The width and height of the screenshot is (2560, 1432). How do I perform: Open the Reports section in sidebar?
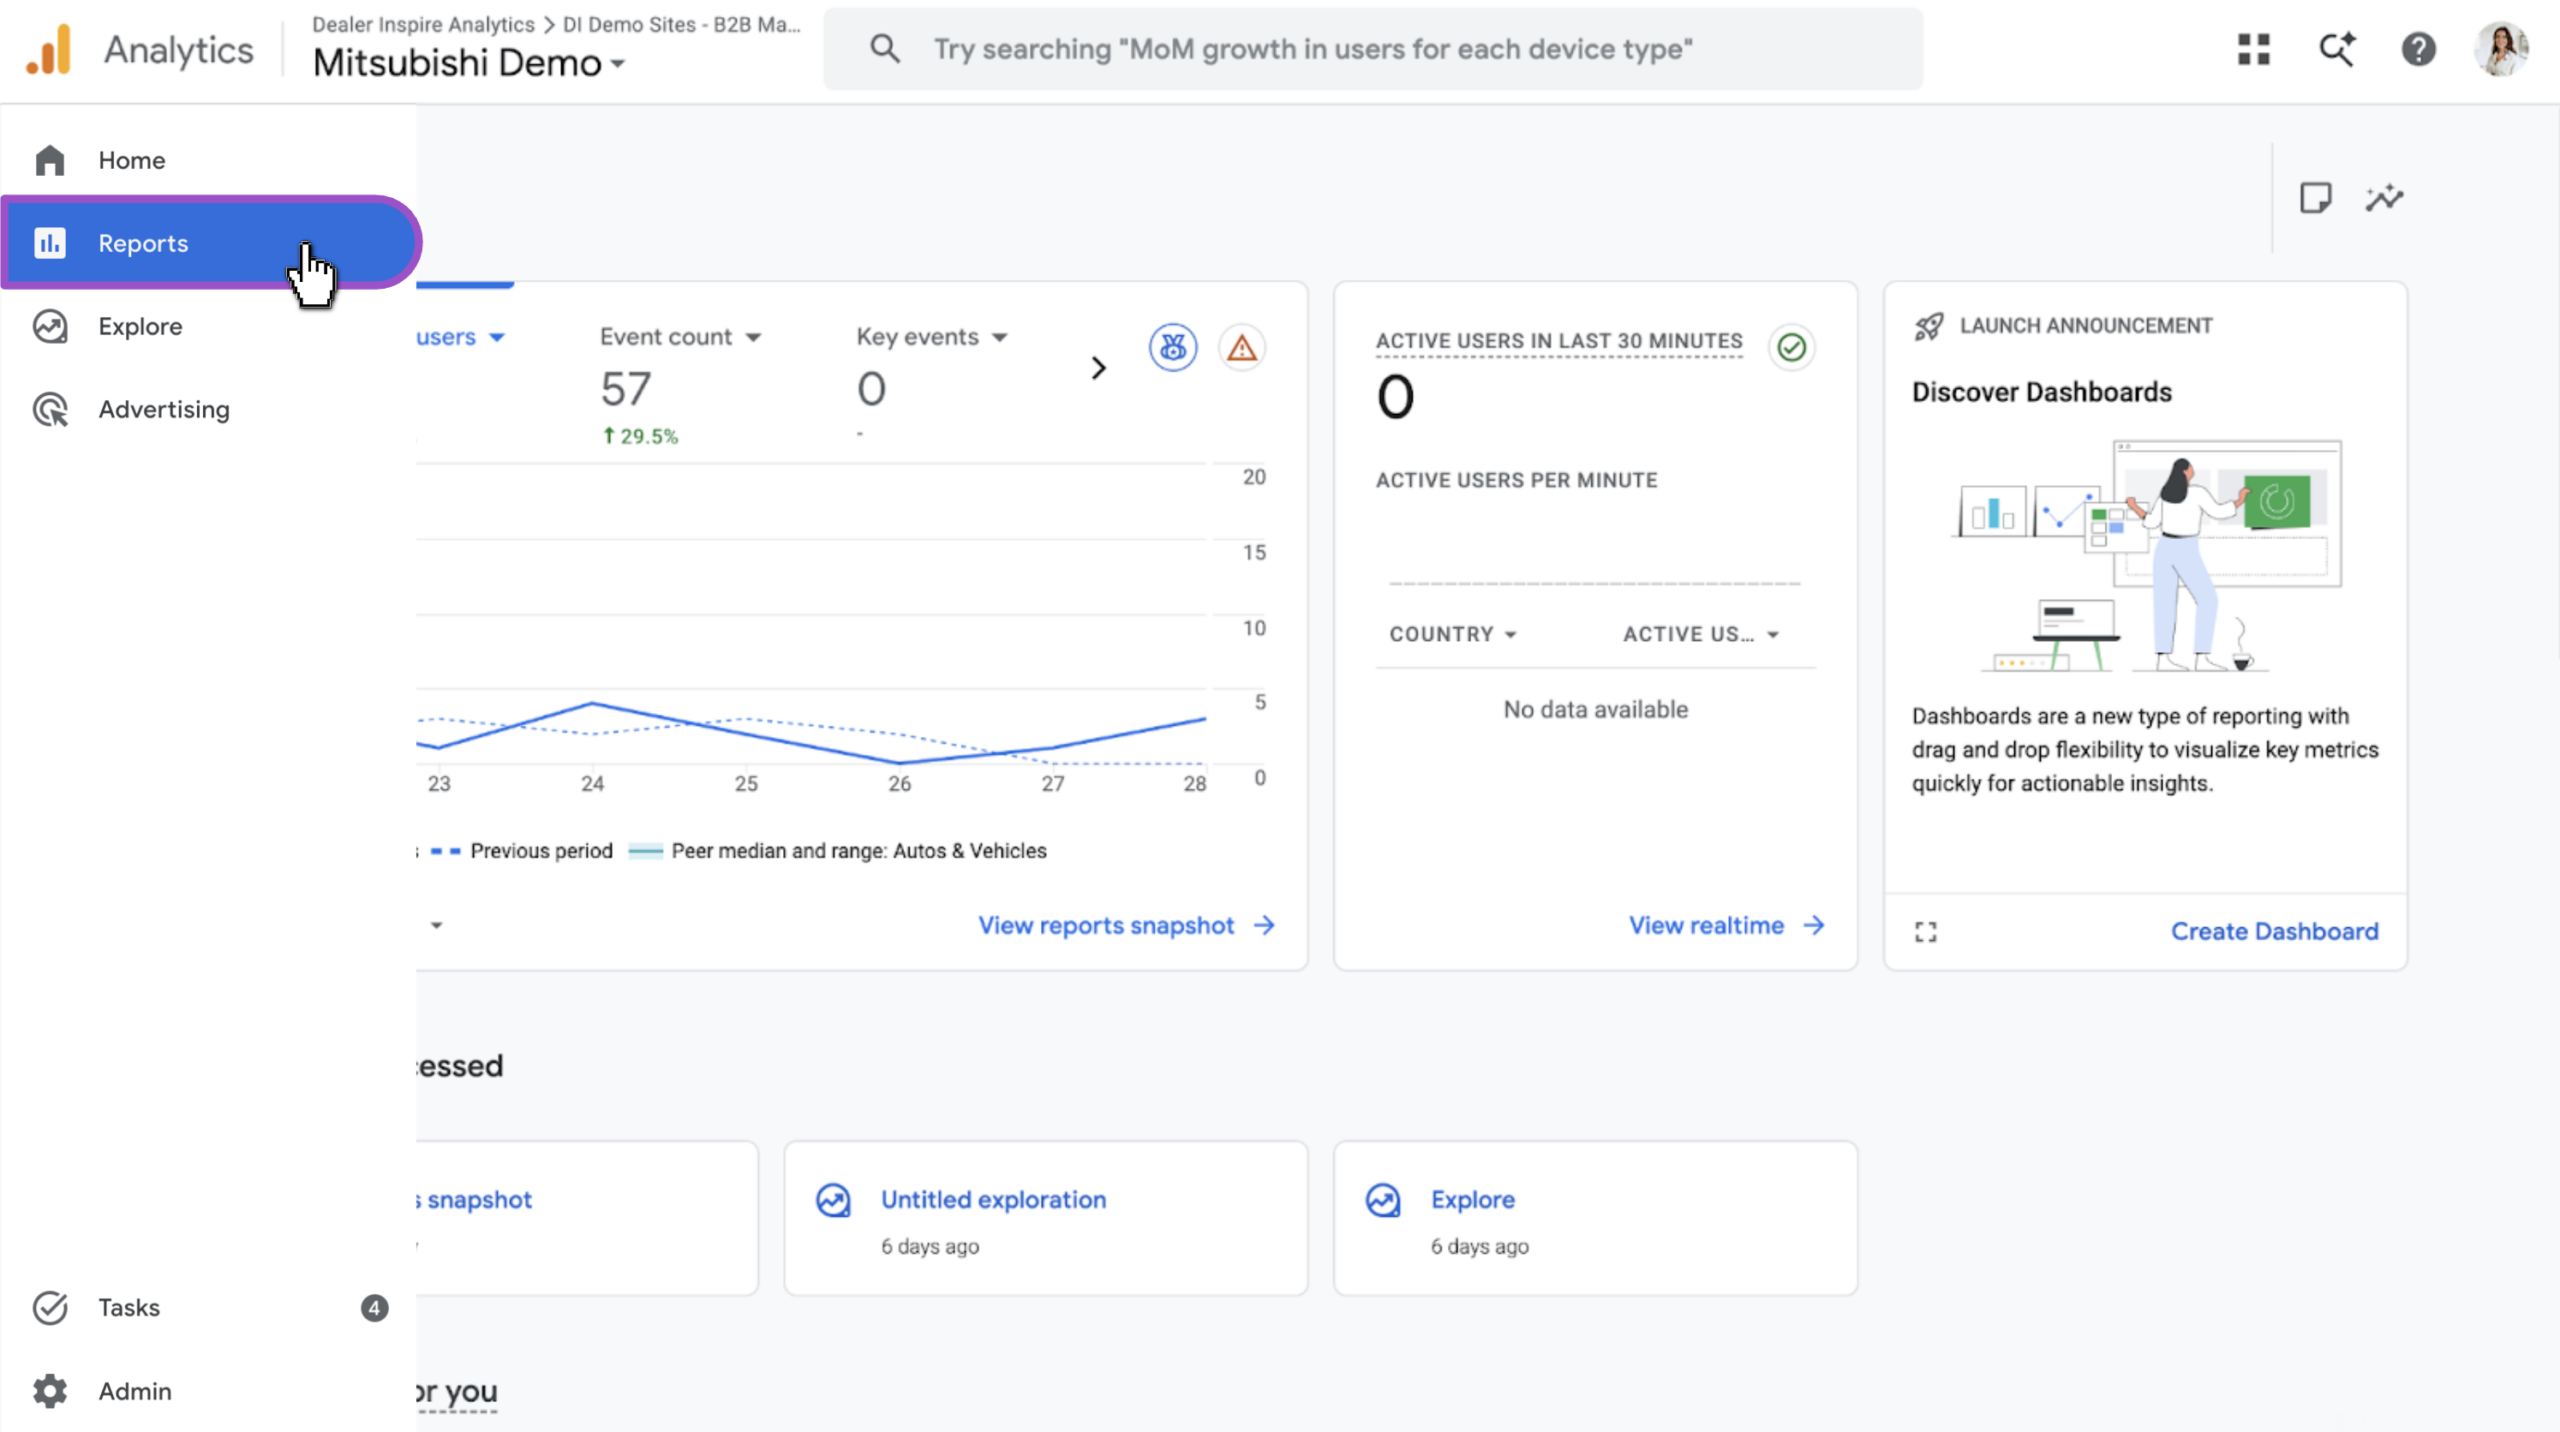(208, 243)
